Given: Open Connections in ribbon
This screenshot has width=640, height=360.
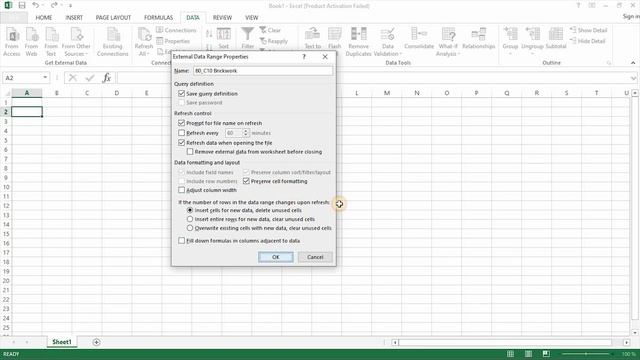Looking at the screenshot, I should click(176, 30).
